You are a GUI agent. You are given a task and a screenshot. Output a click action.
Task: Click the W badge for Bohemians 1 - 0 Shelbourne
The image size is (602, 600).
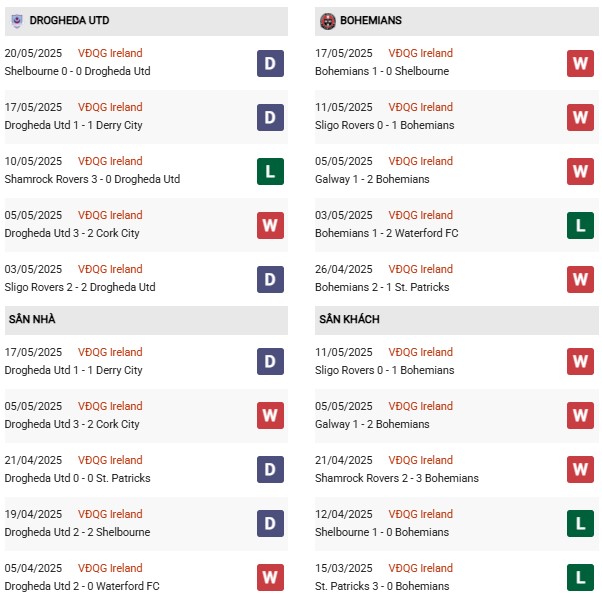click(581, 63)
